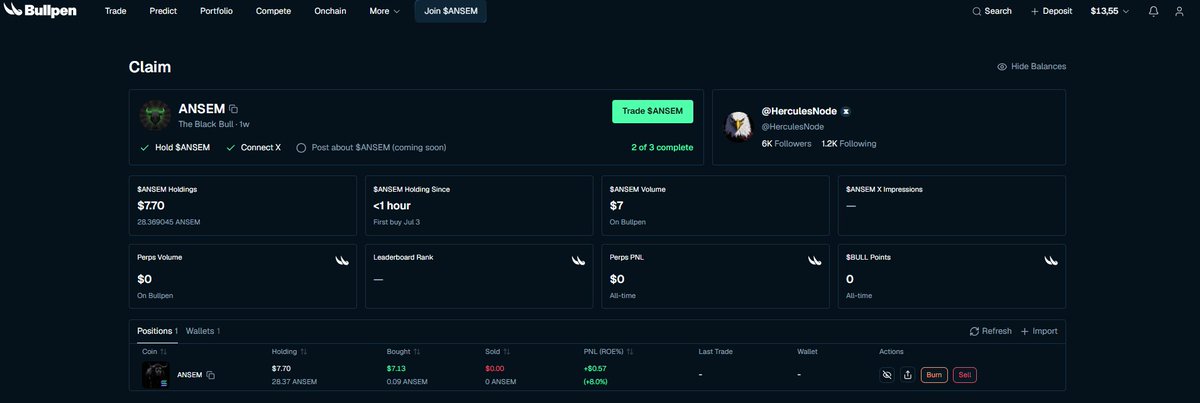Click the 6K Followers count
The height and width of the screenshot is (403, 1200).
point(787,144)
